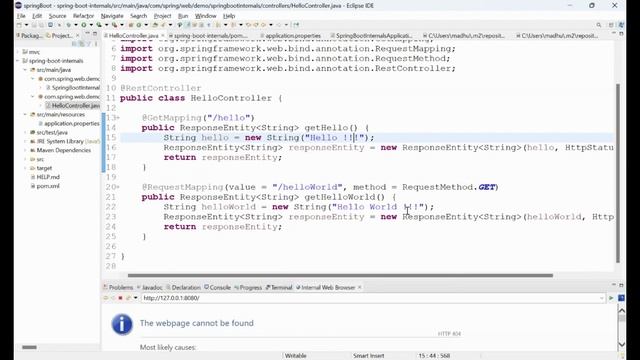The image size is (640, 360).
Task: Click the New Java Class icon
Action: (139, 25)
